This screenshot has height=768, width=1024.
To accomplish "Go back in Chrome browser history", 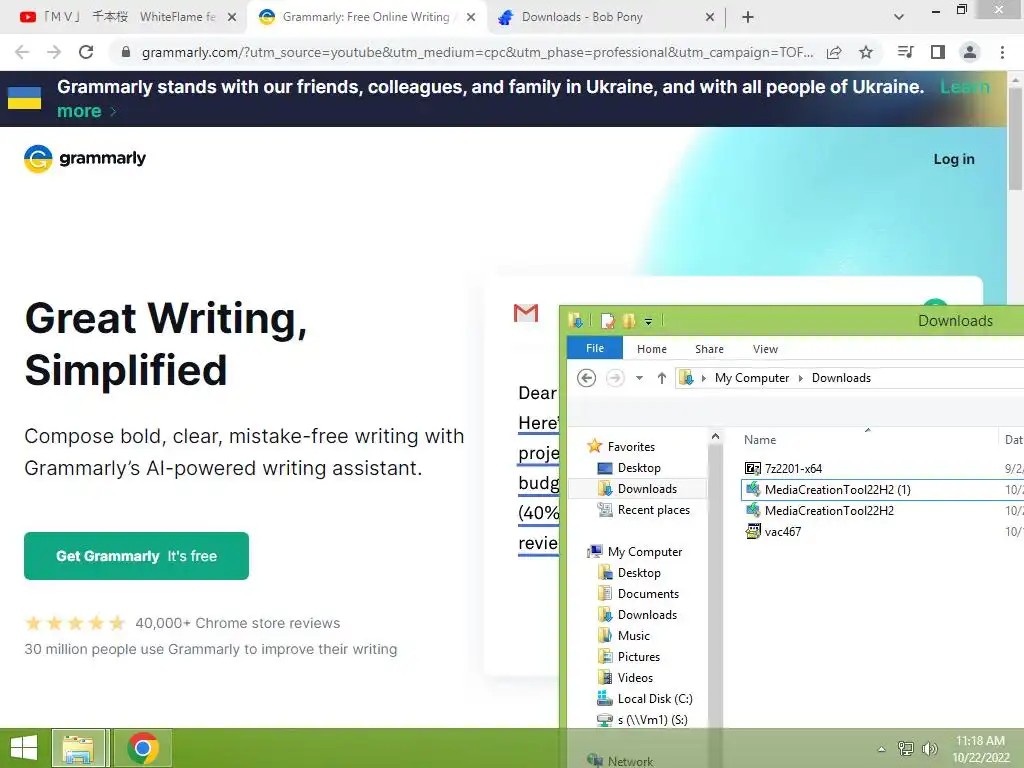I will click(x=22, y=52).
